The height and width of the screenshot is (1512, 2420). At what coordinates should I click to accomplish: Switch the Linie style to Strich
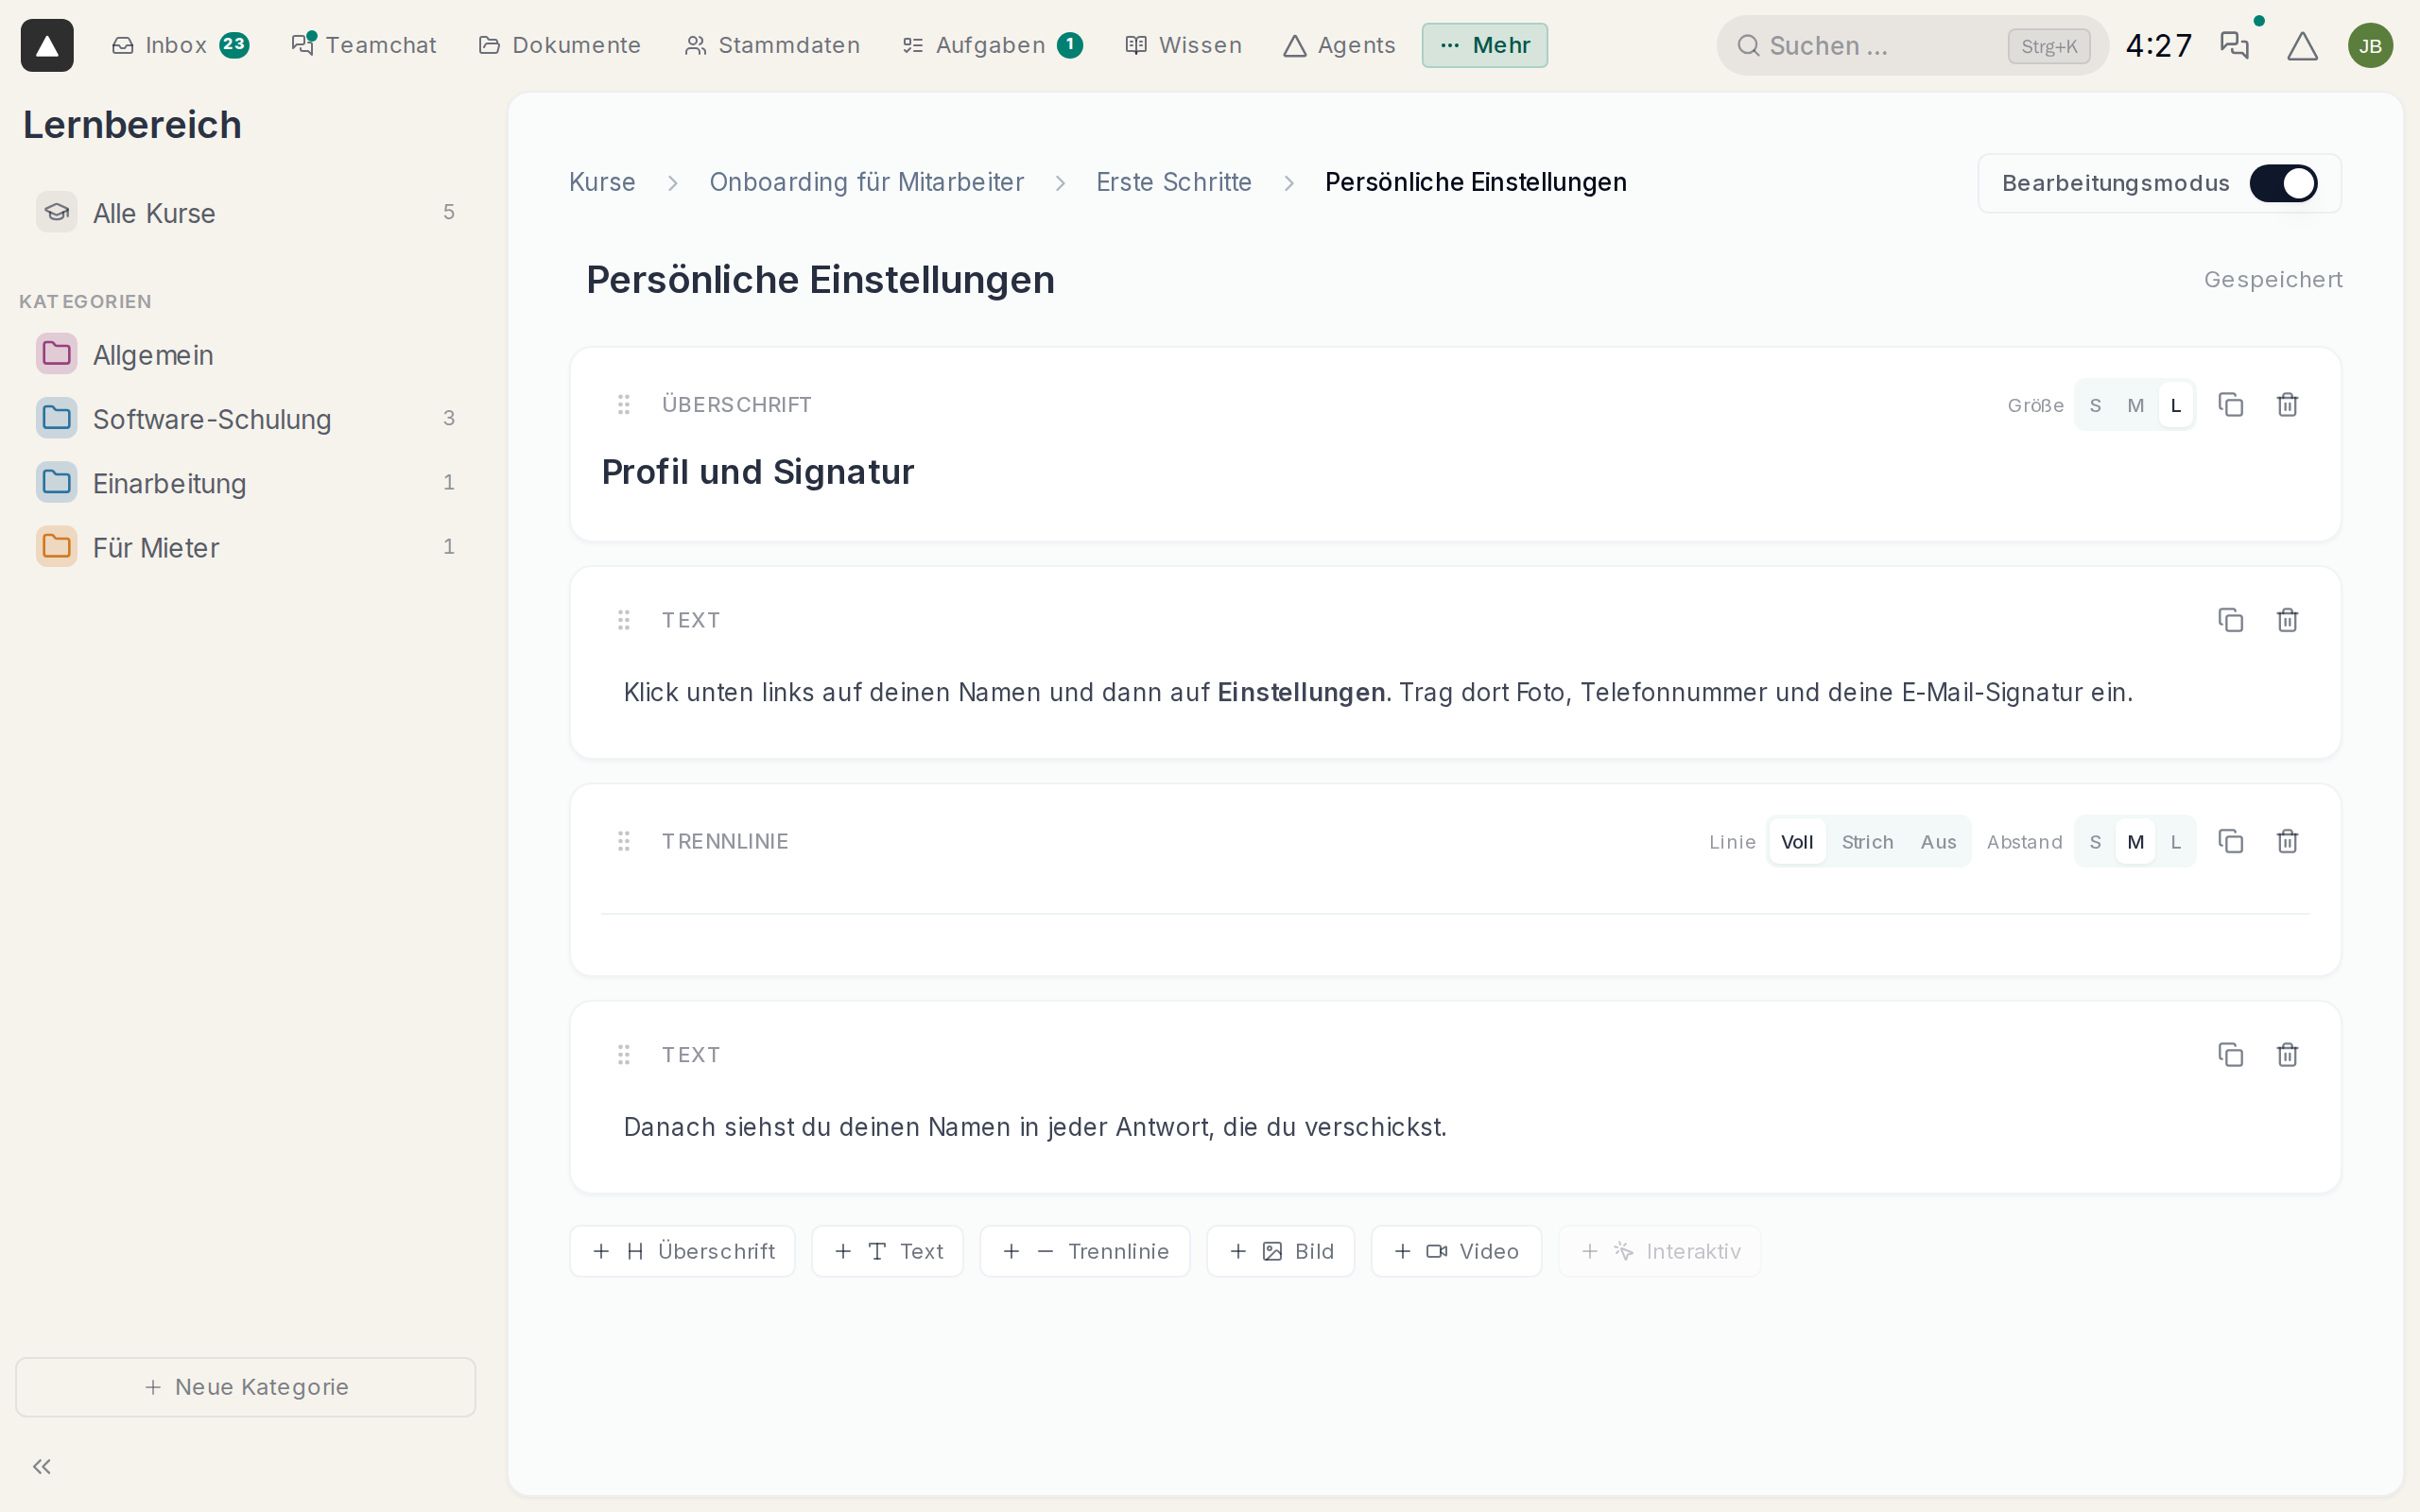point(1867,842)
